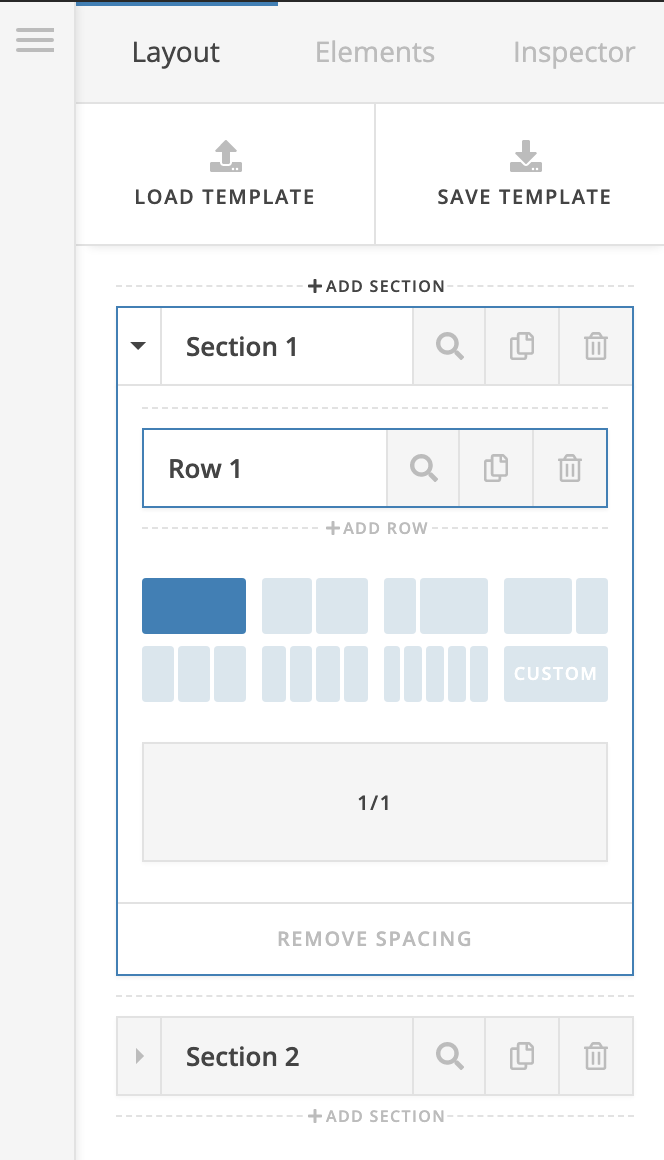Click Remove Spacing link

375,938
